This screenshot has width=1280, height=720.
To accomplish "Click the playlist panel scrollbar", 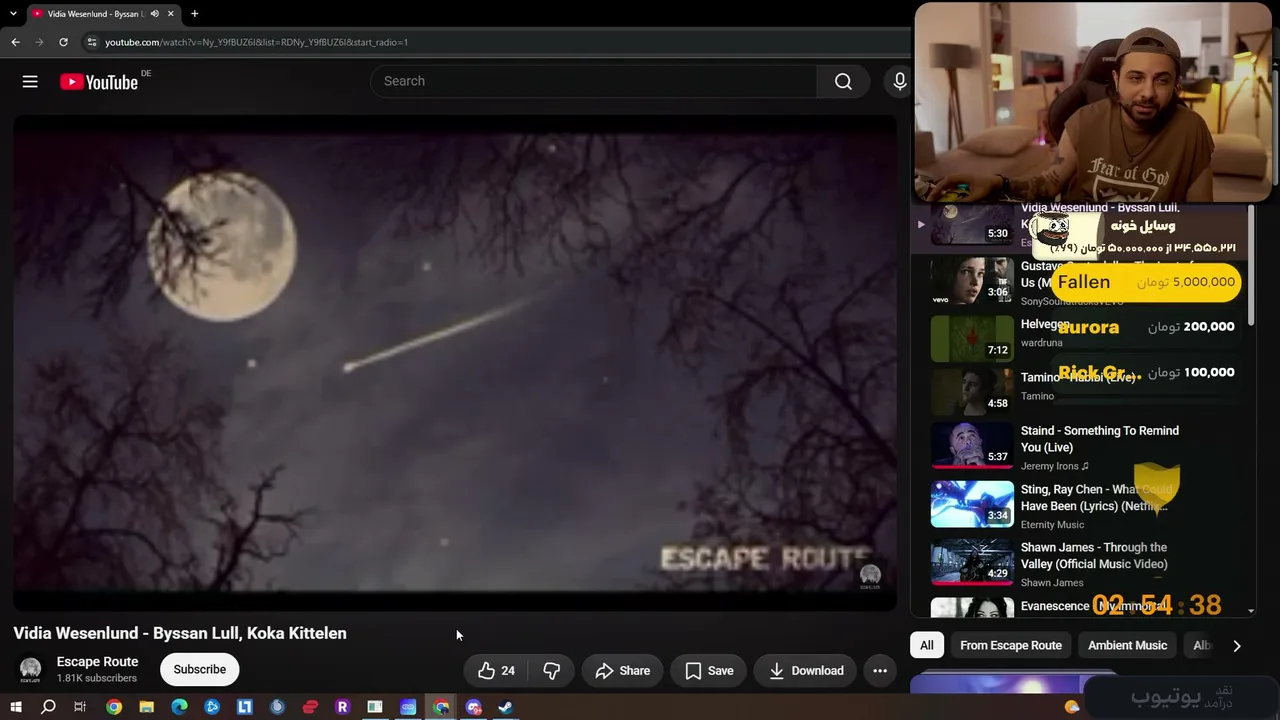I will pos(1251,265).
